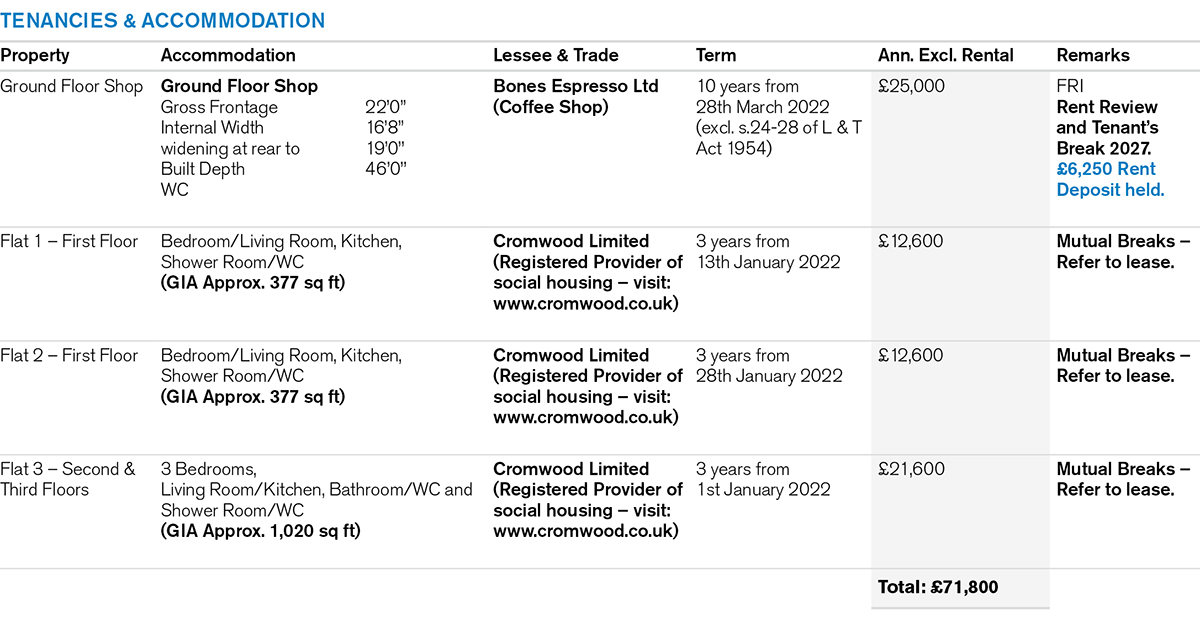Click the Total: £71,800 figure
Screen dimensions: 1200x618
(938, 588)
